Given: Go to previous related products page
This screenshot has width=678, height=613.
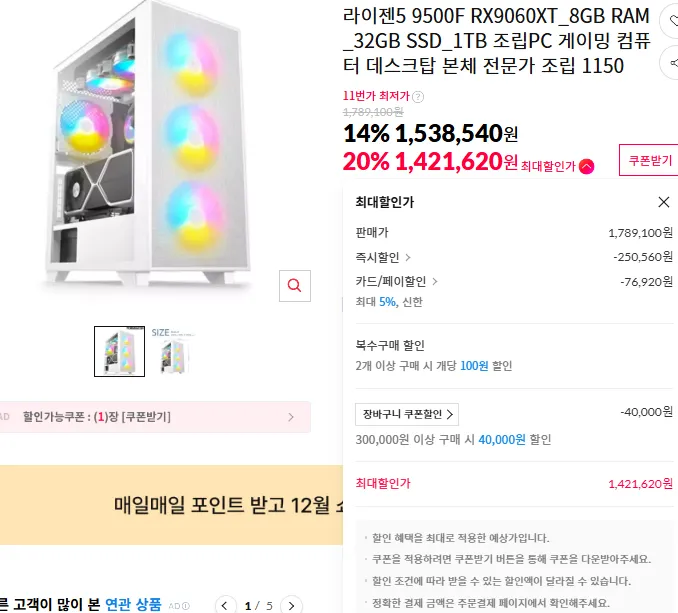Looking at the screenshot, I should pyautogui.click(x=227, y=605).
